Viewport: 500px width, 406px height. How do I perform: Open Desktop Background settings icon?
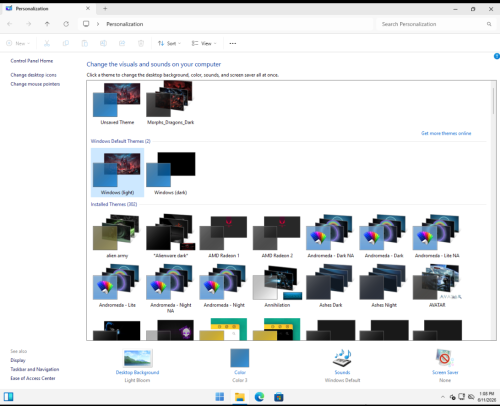[x=137, y=358]
